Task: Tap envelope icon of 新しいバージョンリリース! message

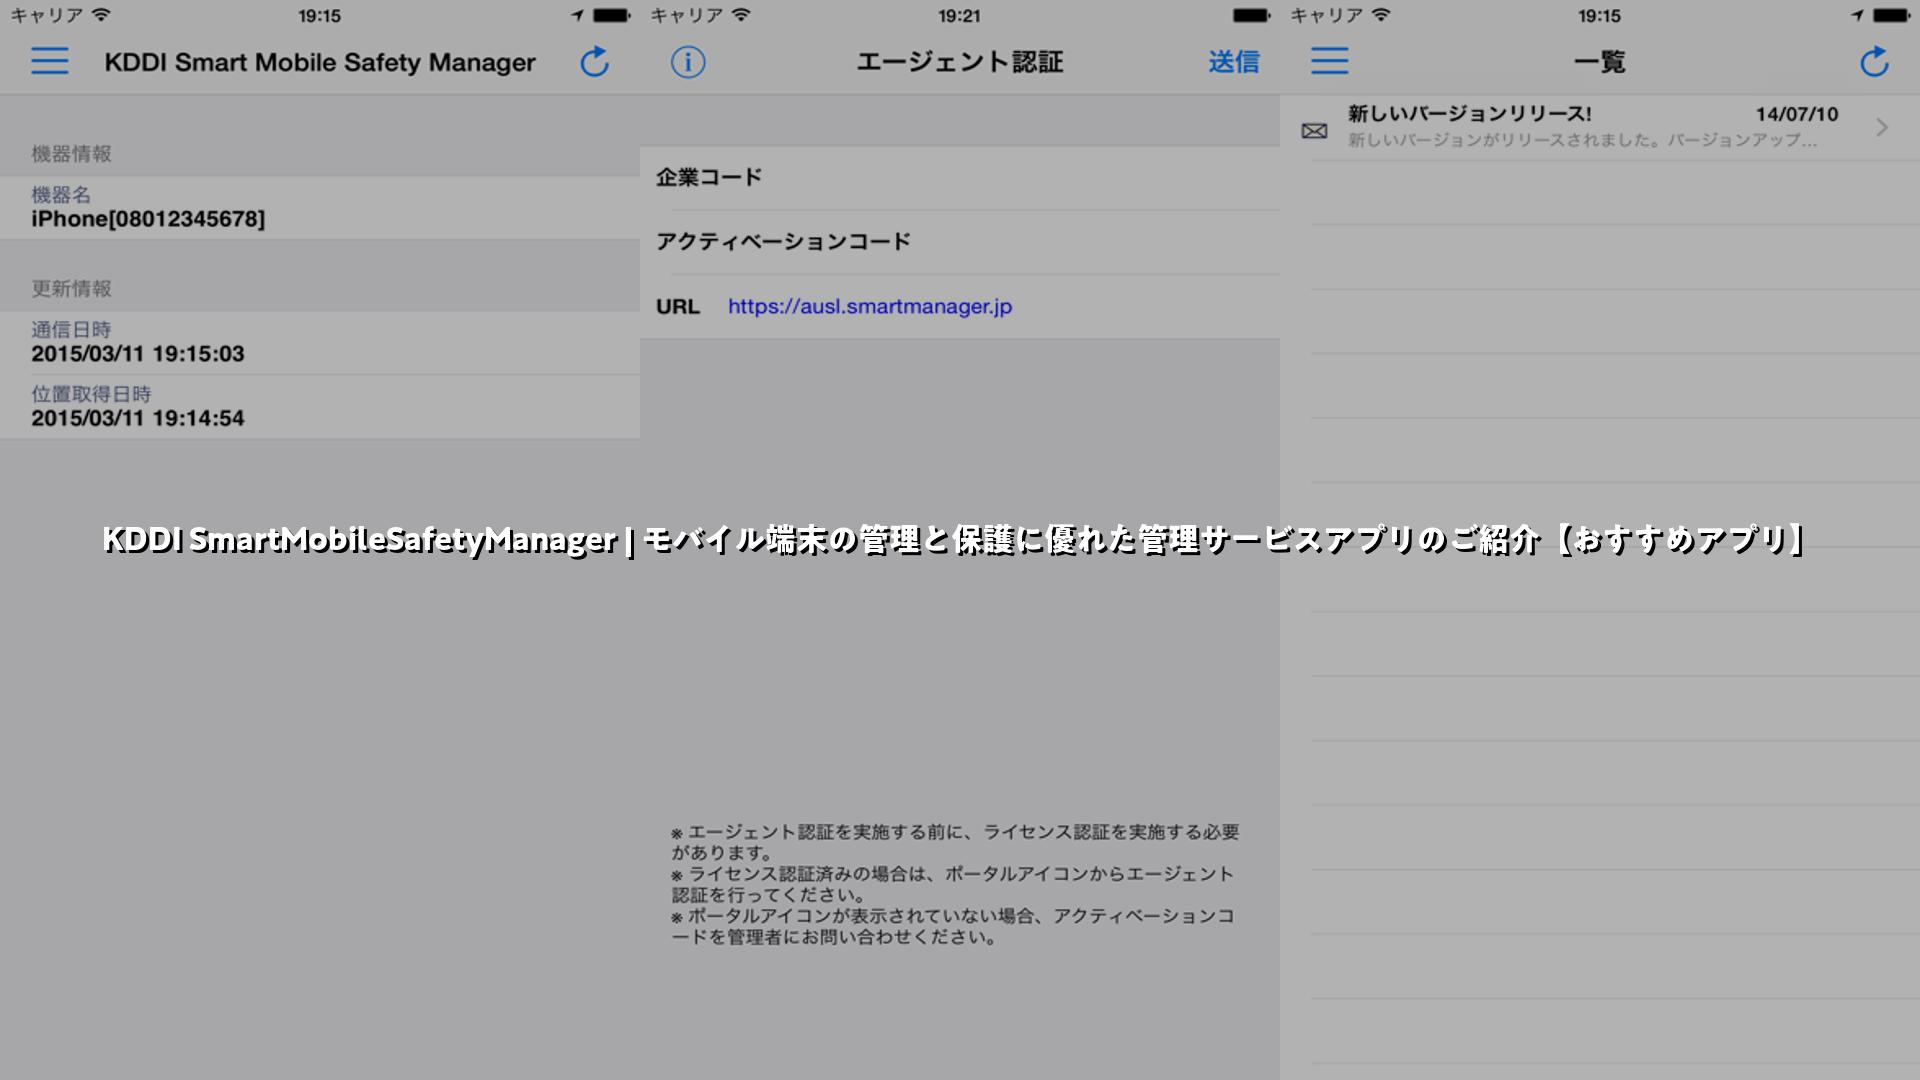Action: 1314,131
